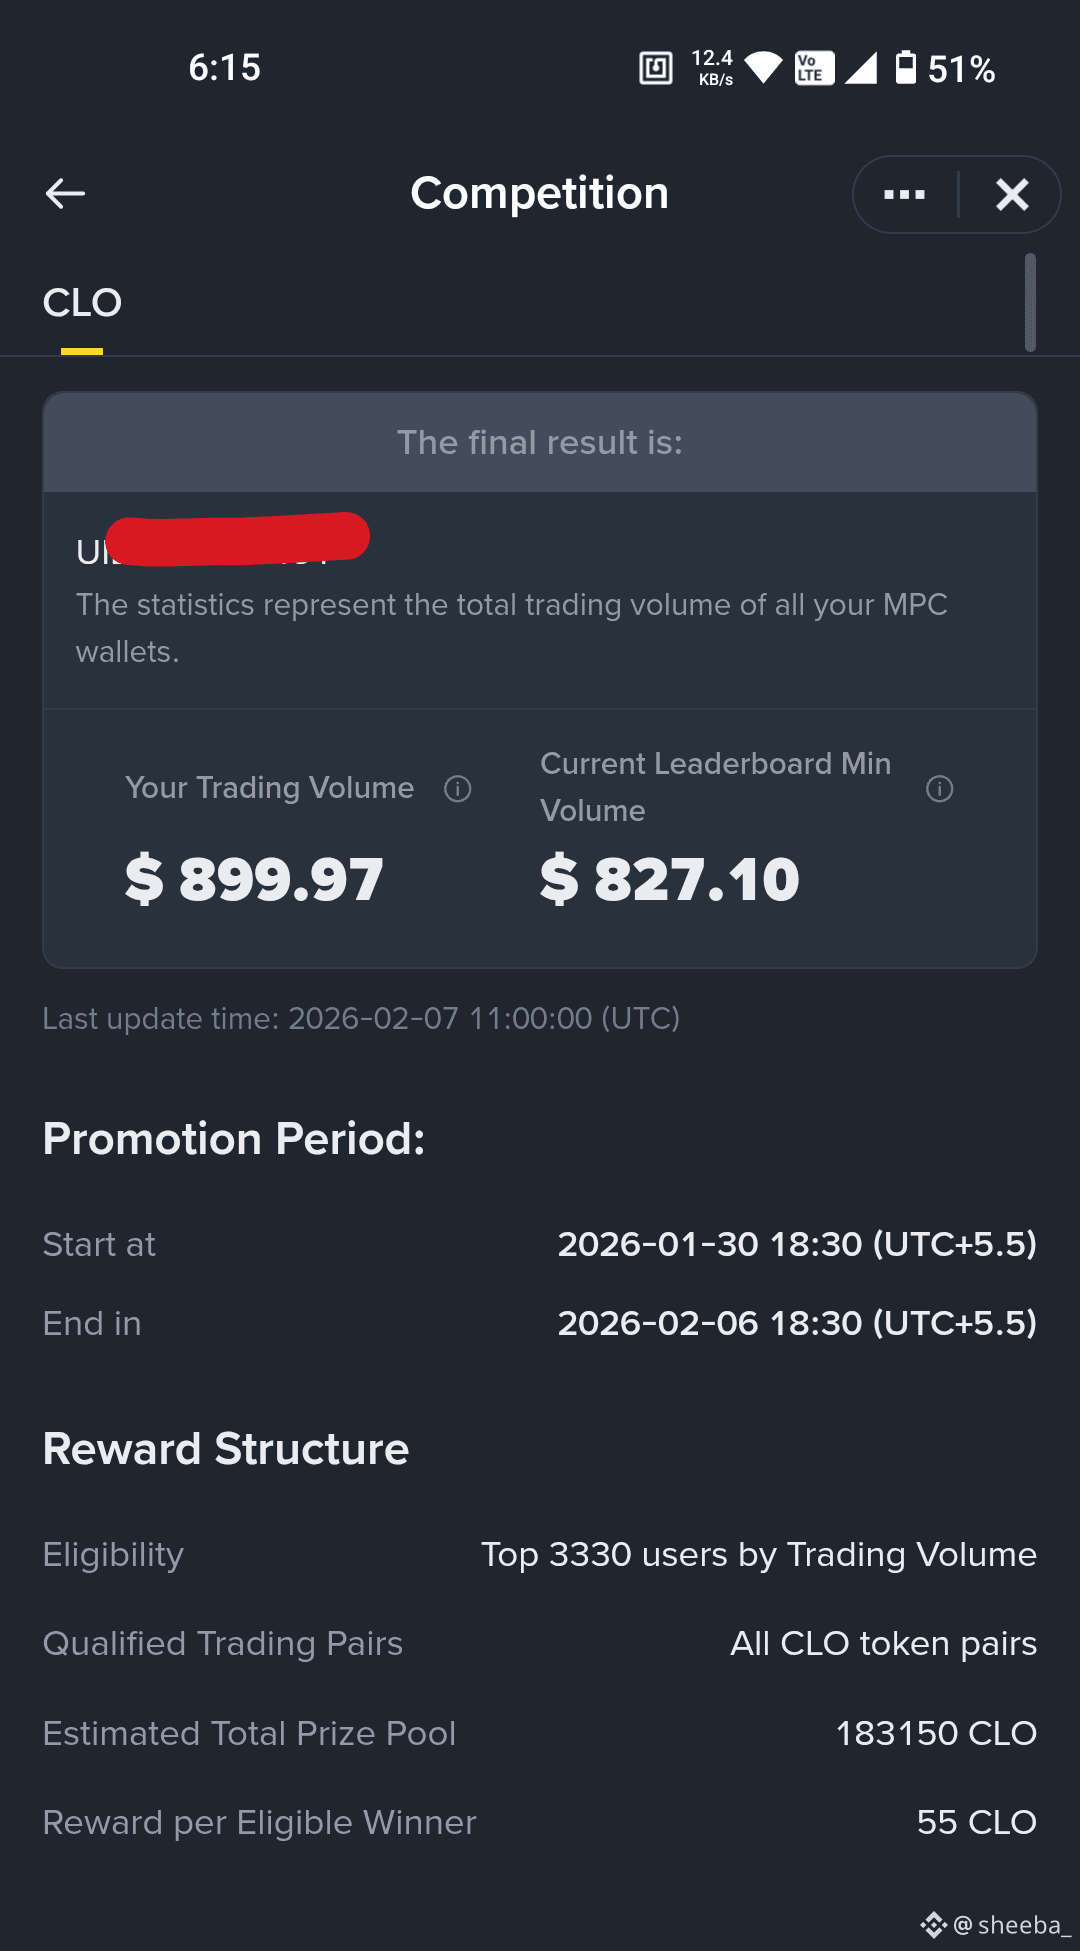The image size is (1080, 1951).
Task: Open the three-dot more options menu
Action: (x=905, y=194)
